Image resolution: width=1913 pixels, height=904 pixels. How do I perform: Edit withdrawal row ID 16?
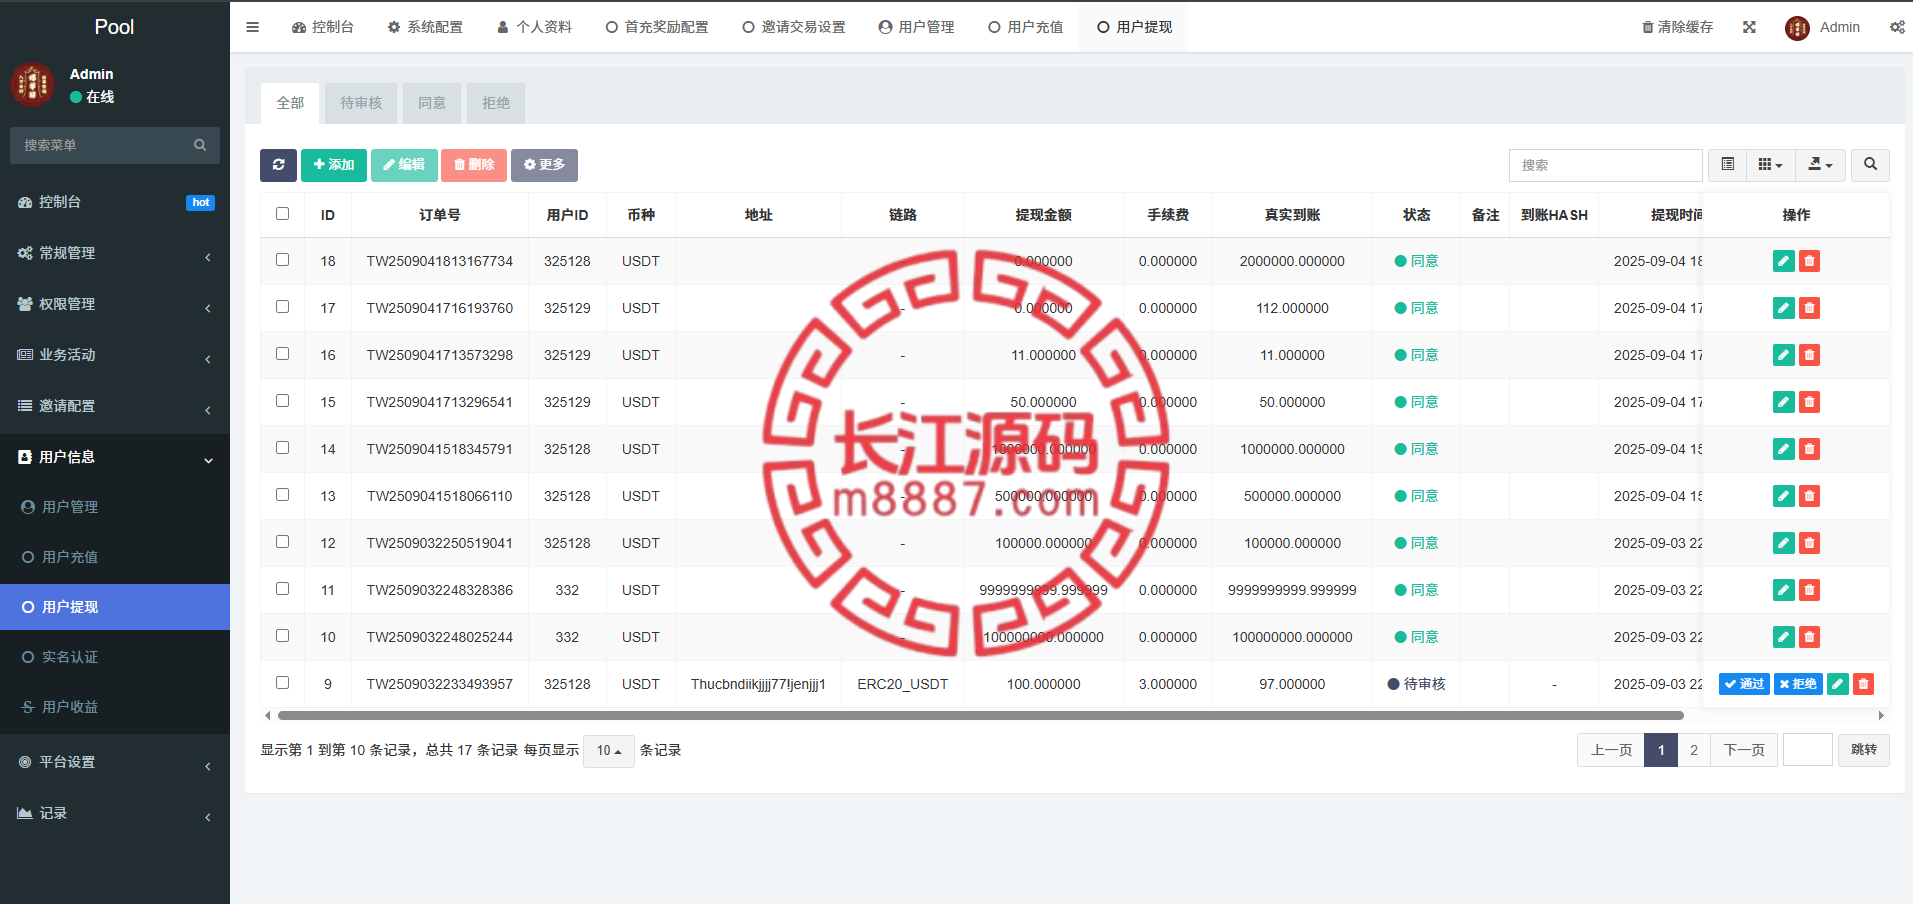point(1783,355)
